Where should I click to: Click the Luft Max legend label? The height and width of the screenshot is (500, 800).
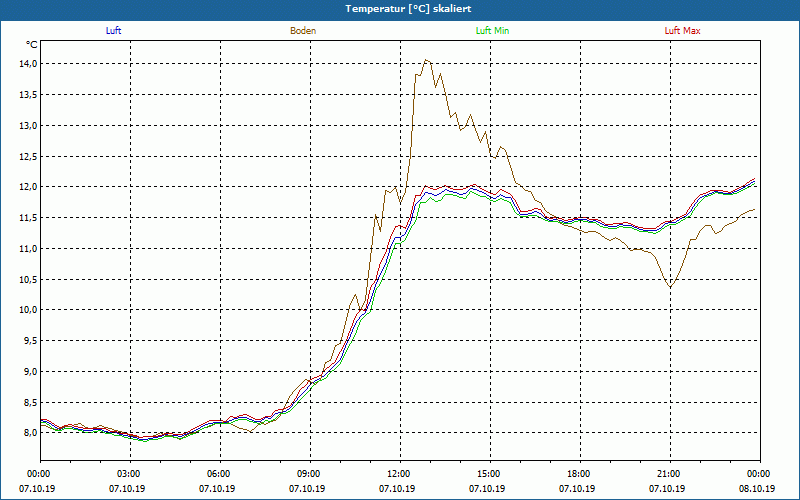click(x=682, y=31)
